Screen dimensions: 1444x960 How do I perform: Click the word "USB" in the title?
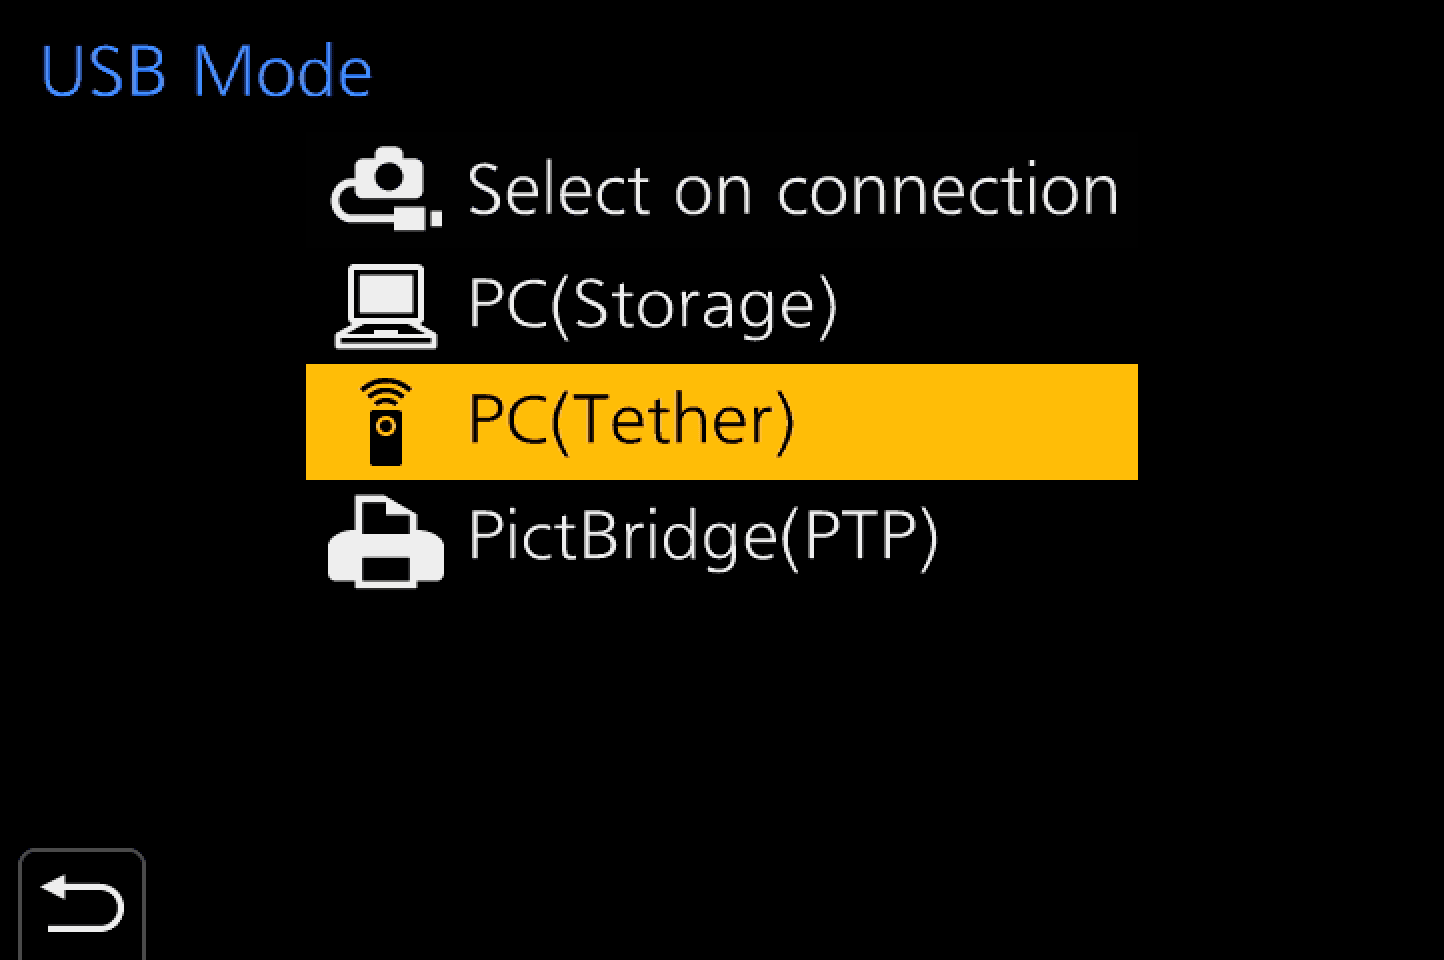point(103,72)
